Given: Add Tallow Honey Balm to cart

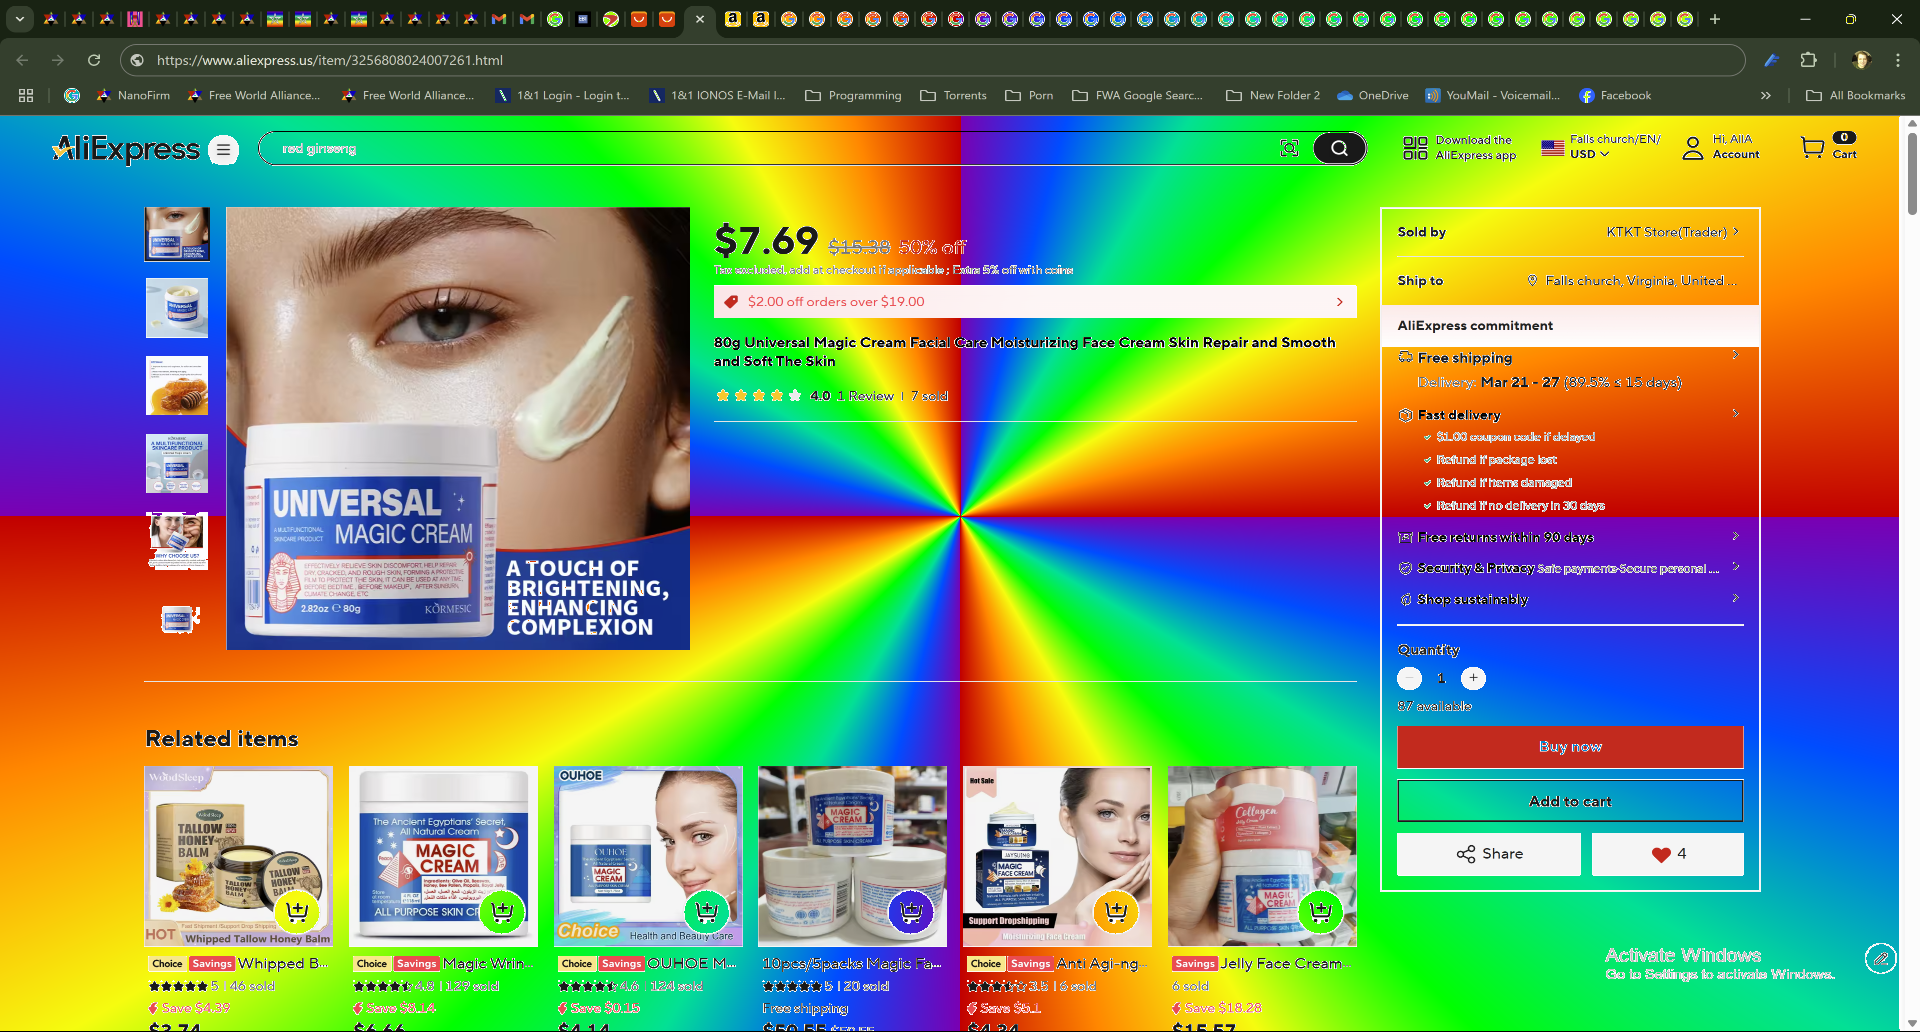Looking at the screenshot, I should 297,911.
